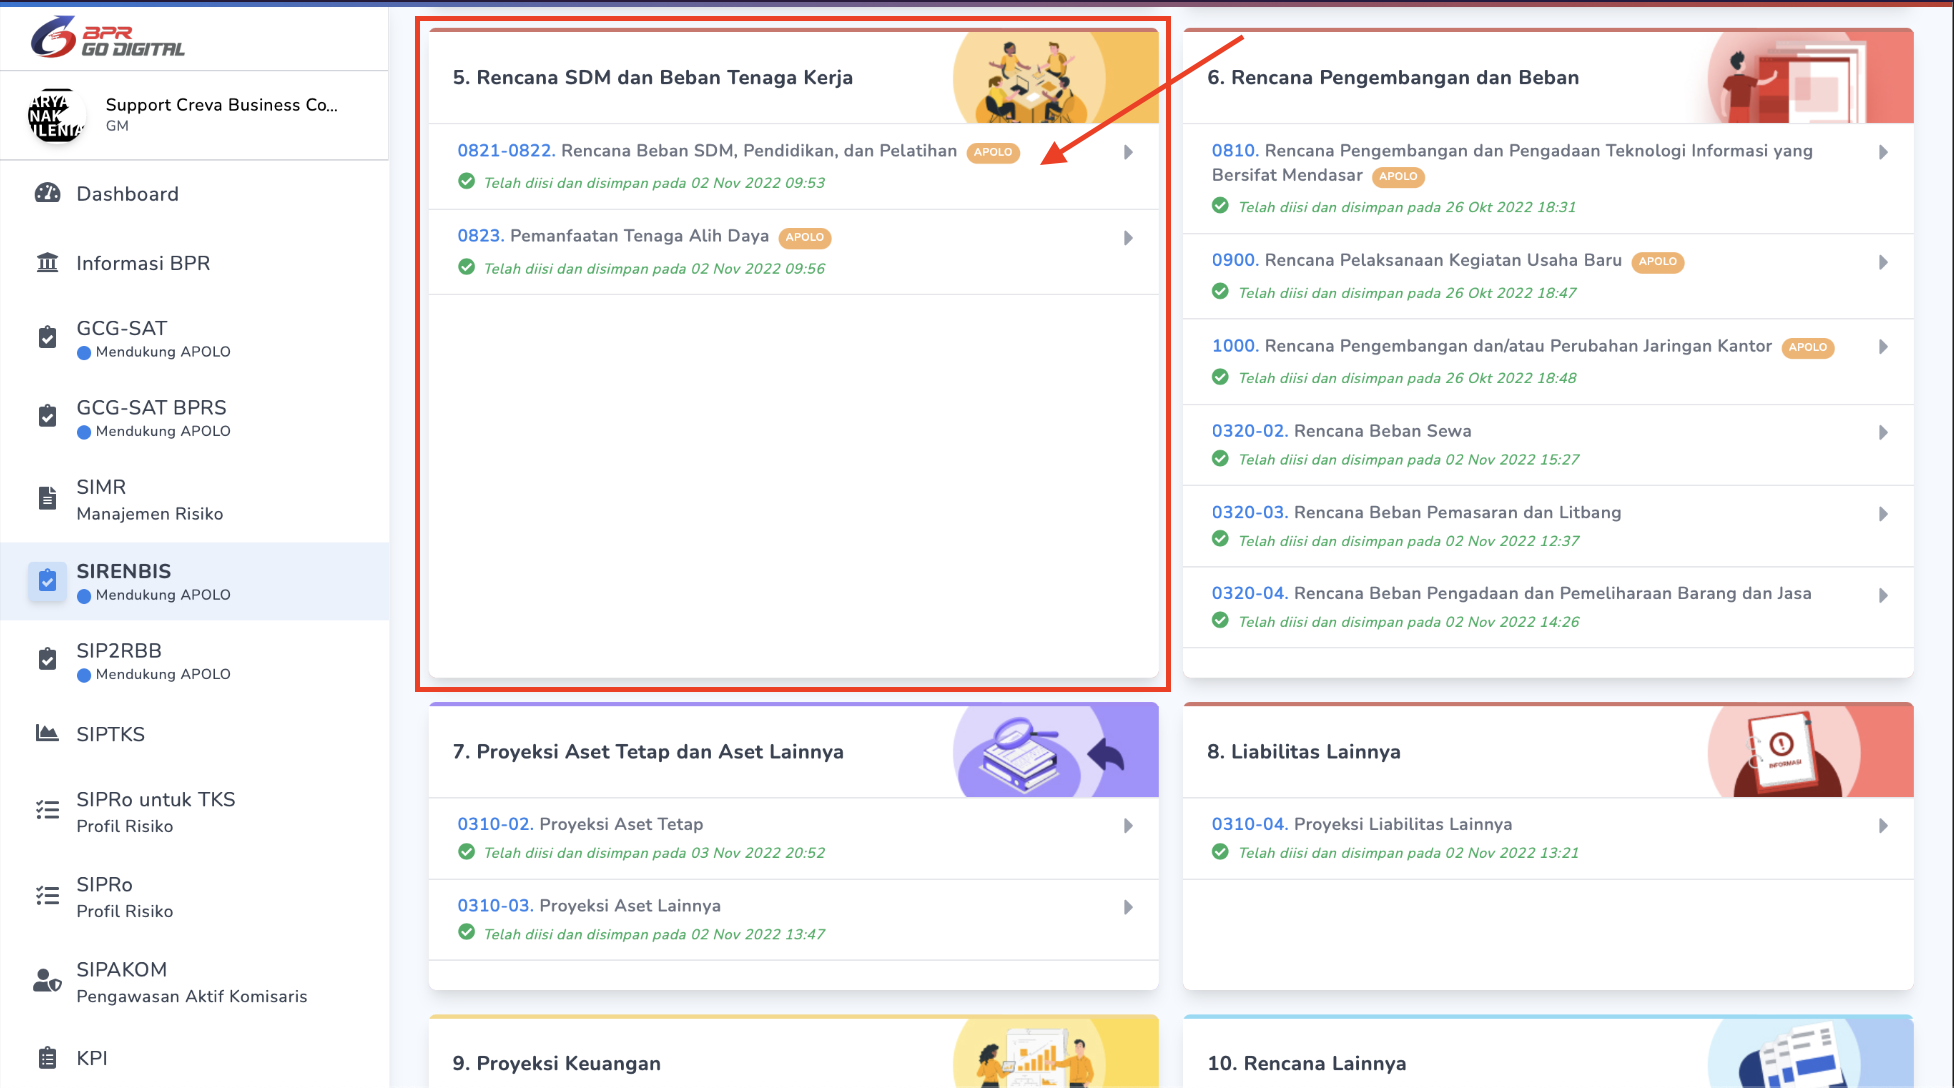The image size is (1954, 1088).
Task: Expand arrow for 0320-03 Pemasaran dan Litbang
Action: [x=1883, y=514]
